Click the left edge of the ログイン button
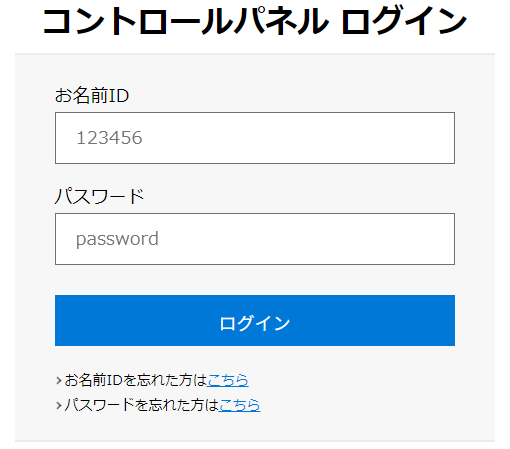The image size is (510, 449). [x=62, y=320]
